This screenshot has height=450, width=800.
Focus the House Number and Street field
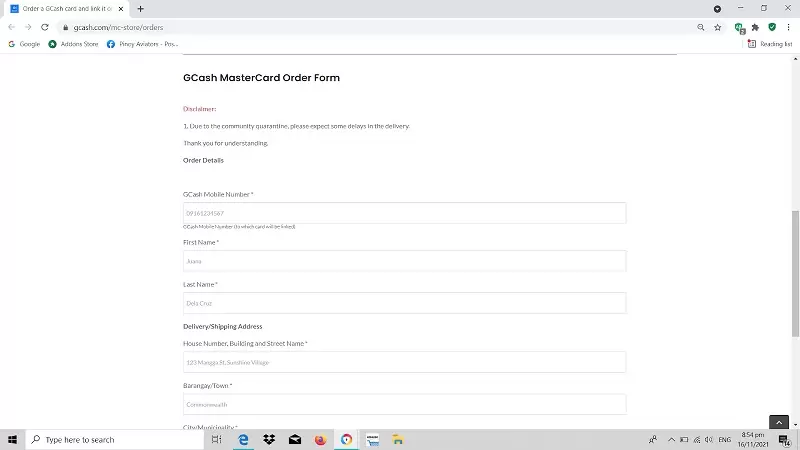404,362
